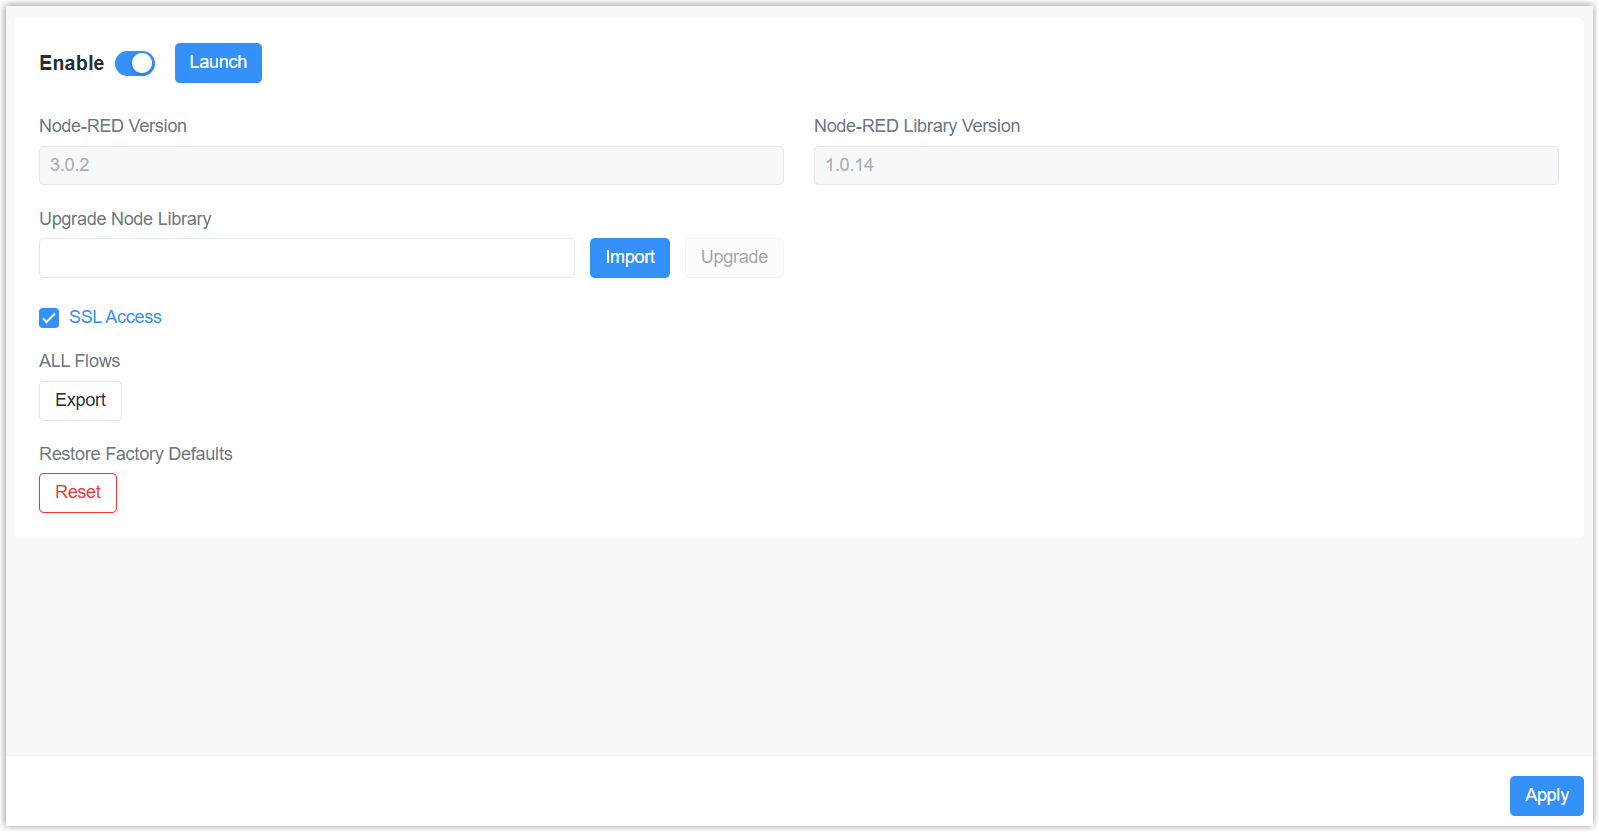Export all flows
1599x832 pixels.
80,401
